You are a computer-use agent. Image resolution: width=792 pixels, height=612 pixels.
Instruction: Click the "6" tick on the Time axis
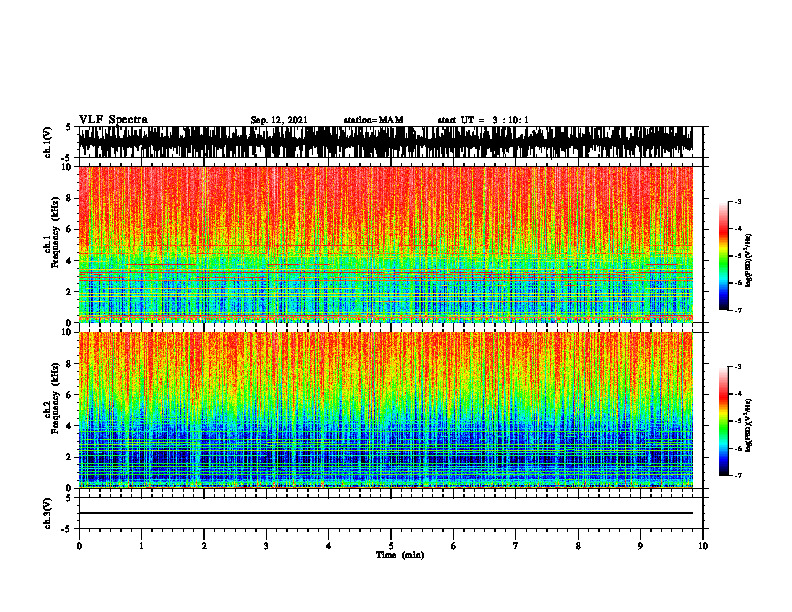point(454,546)
